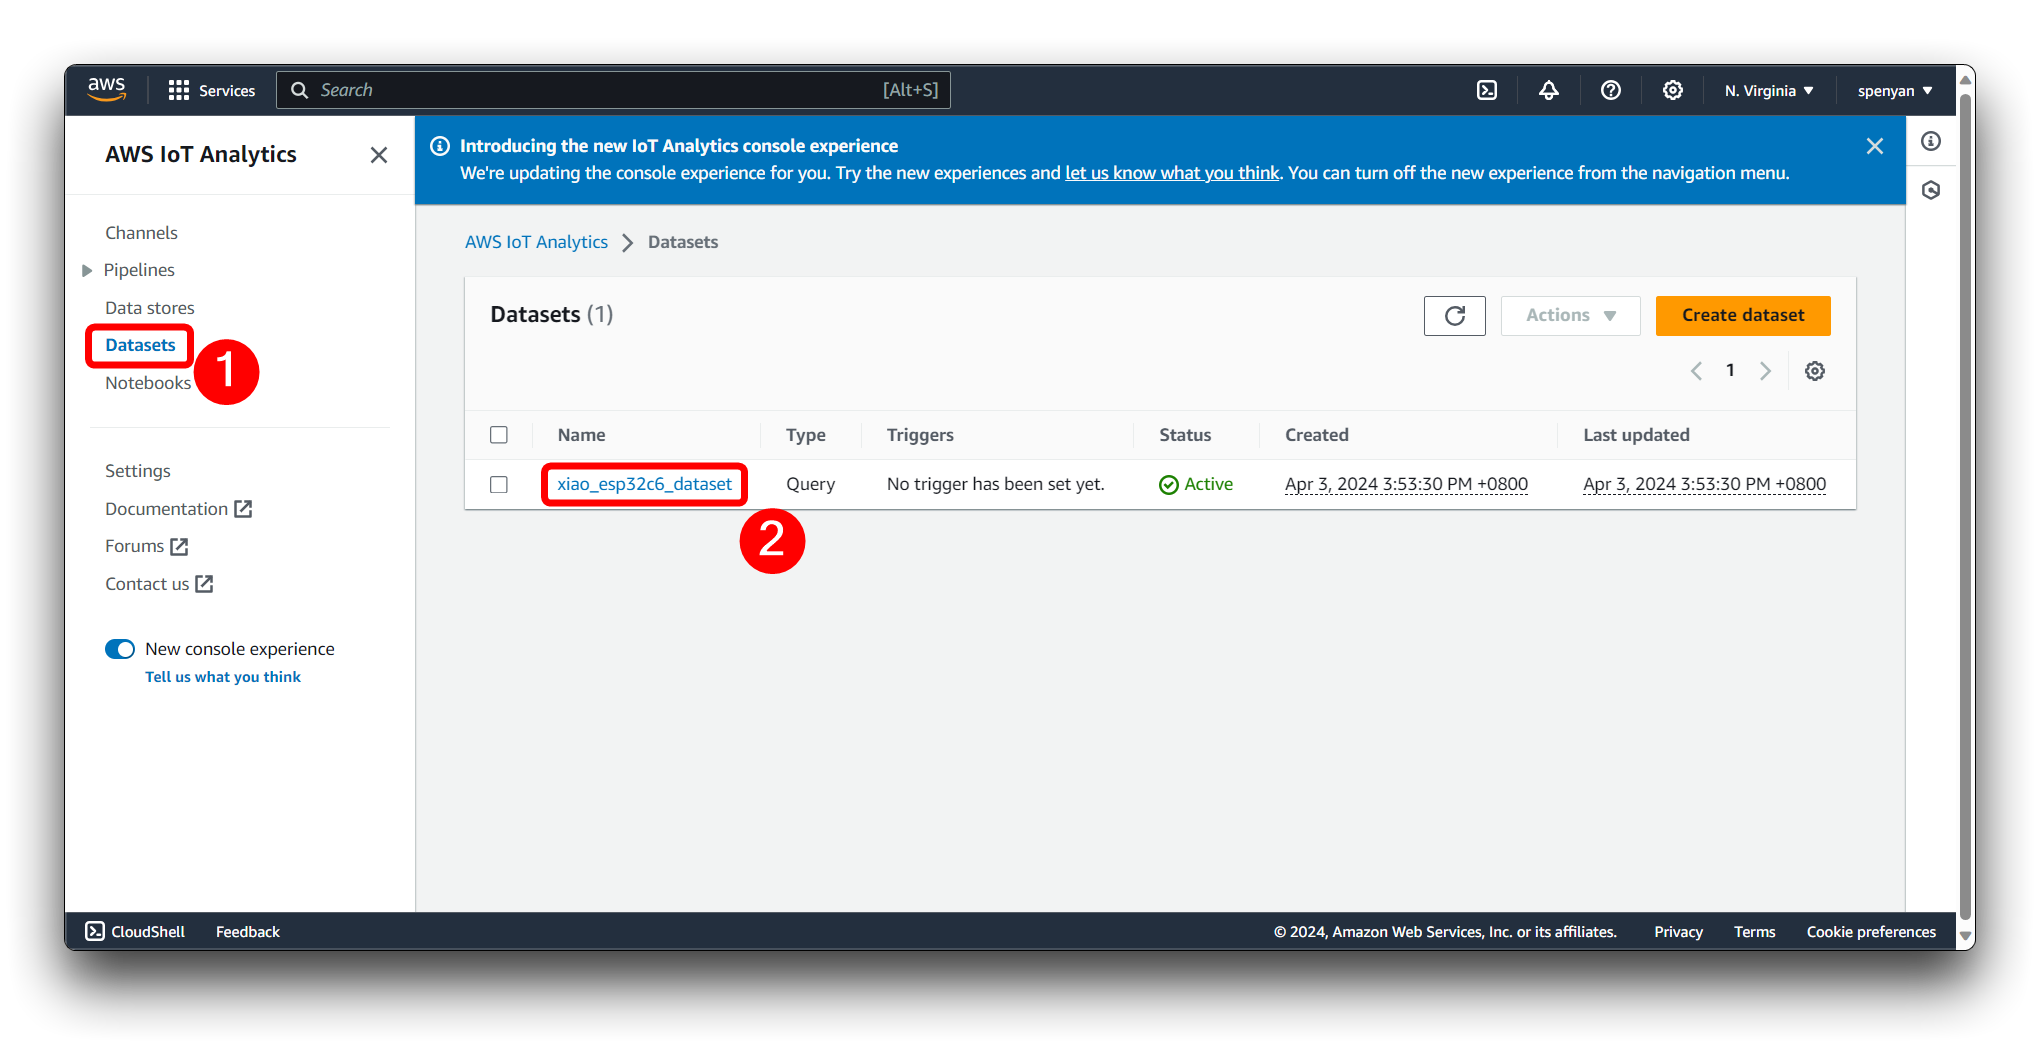
Task: Click the Created date of the dataset row
Action: pos(1406,484)
